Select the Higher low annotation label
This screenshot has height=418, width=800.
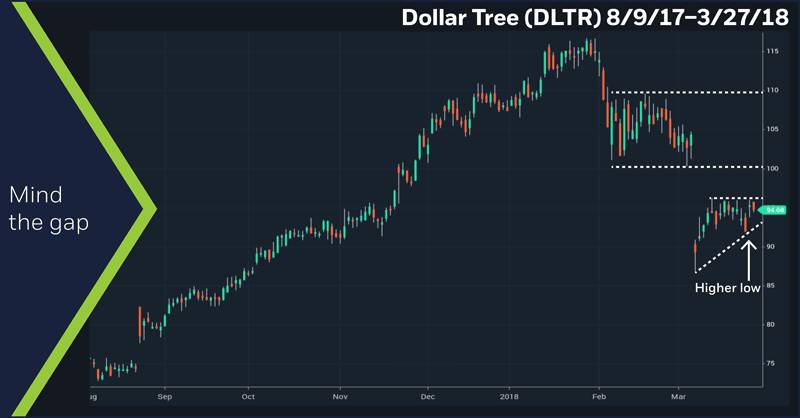(727, 286)
